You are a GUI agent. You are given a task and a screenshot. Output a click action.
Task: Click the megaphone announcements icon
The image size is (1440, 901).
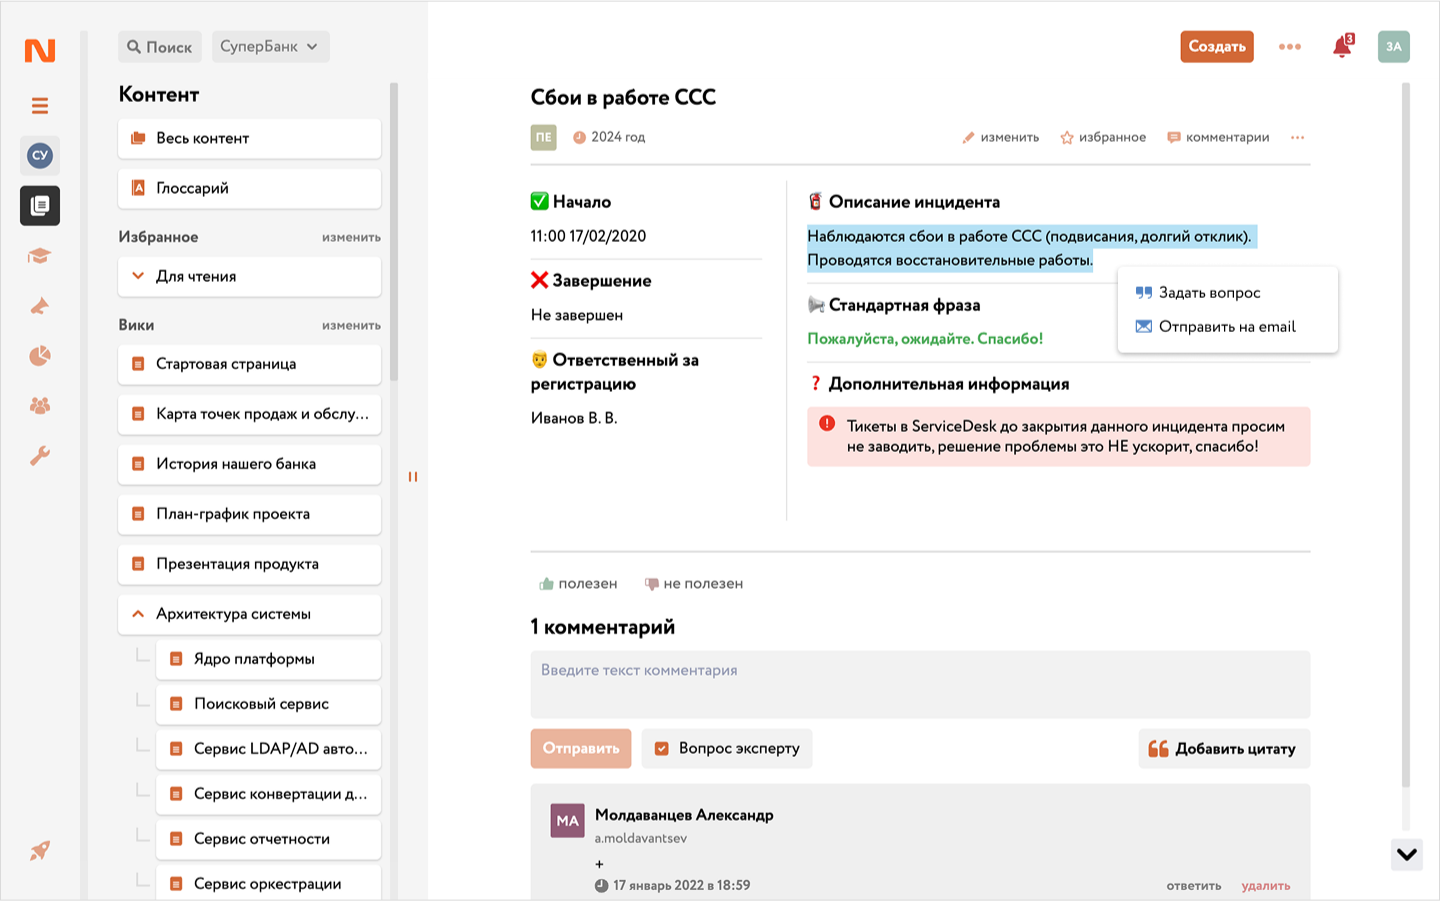[40, 306]
